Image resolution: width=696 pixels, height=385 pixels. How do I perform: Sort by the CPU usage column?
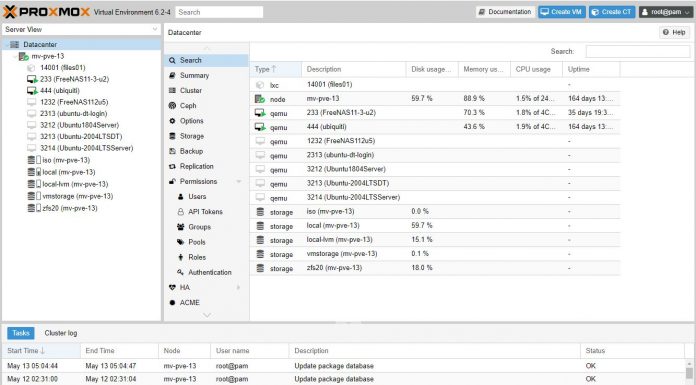click(x=536, y=69)
